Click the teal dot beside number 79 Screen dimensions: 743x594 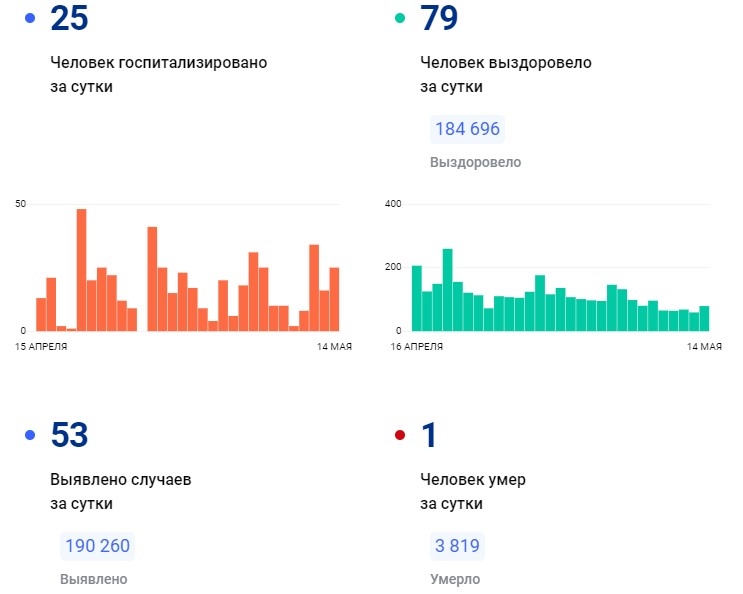[x=400, y=18]
